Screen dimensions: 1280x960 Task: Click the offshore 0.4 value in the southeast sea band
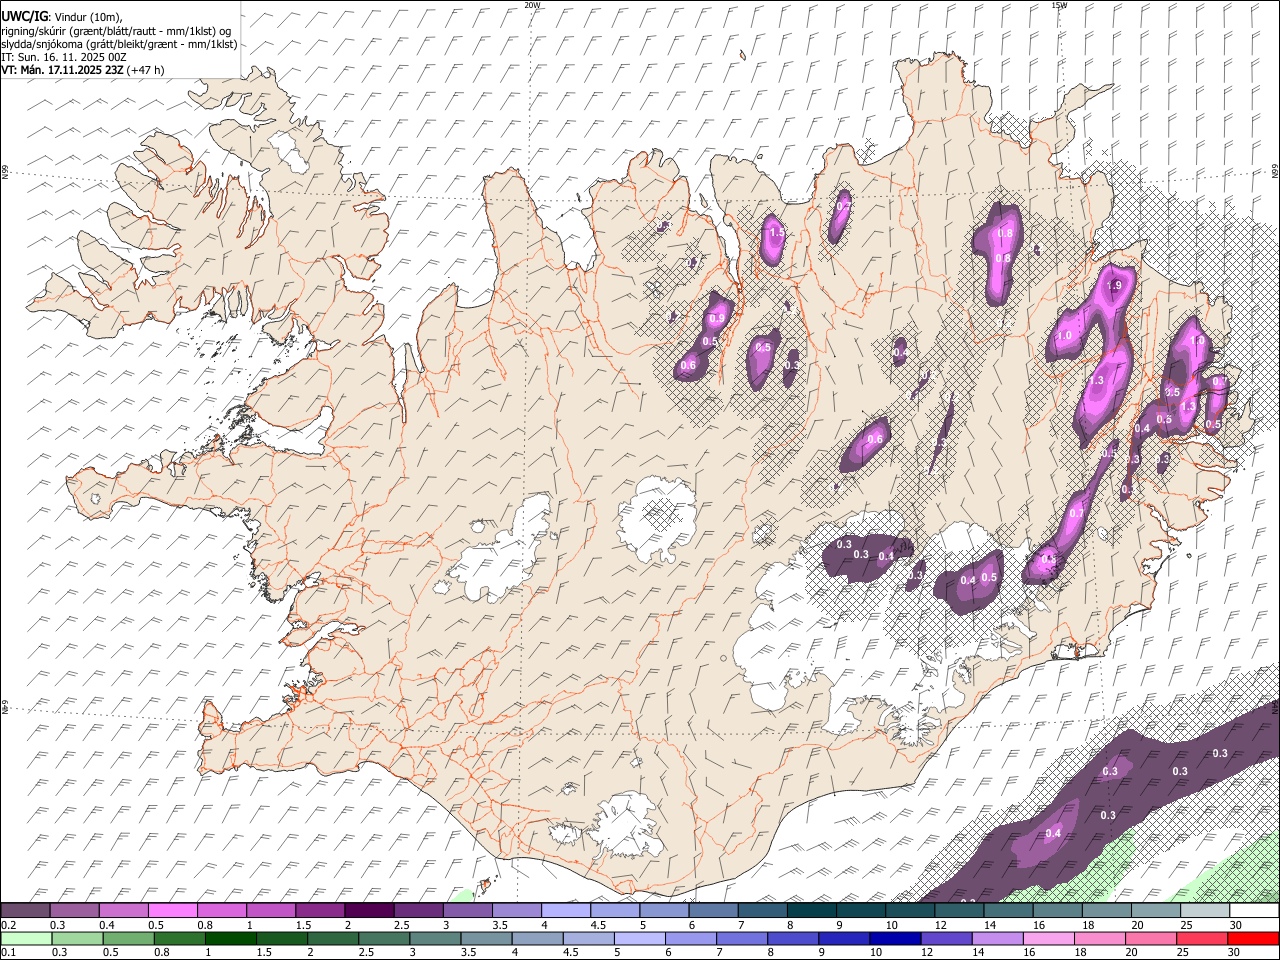tap(1053, 833)
